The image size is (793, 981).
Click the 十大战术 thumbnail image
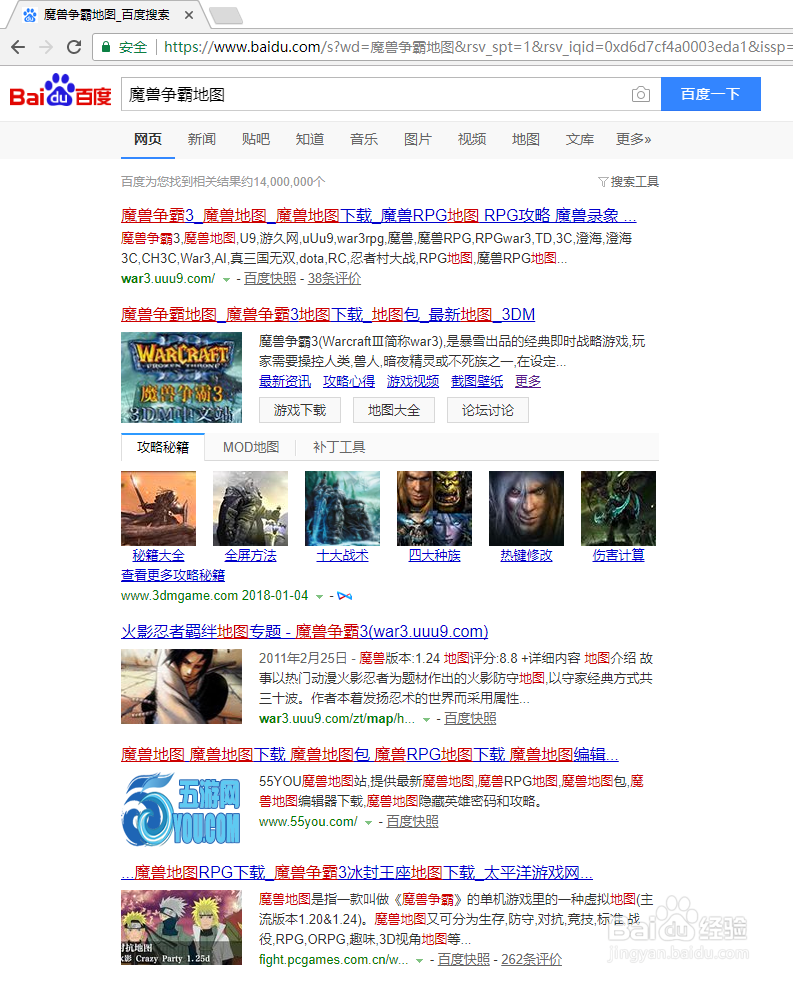tap(342, 508)
